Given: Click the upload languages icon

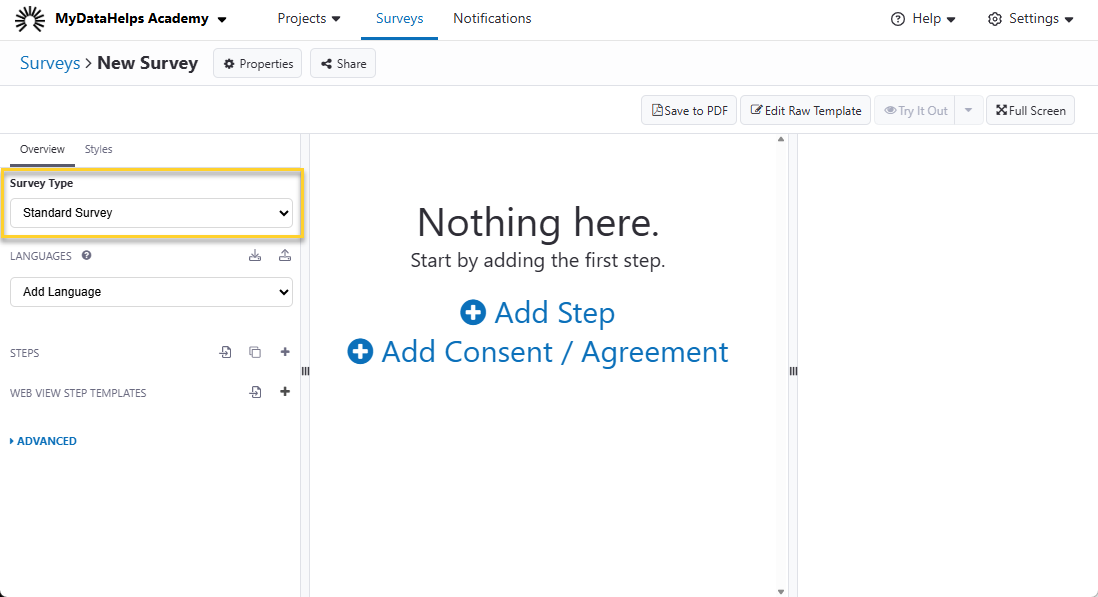Looking at the screenshot, I should [x=285, y=256].
